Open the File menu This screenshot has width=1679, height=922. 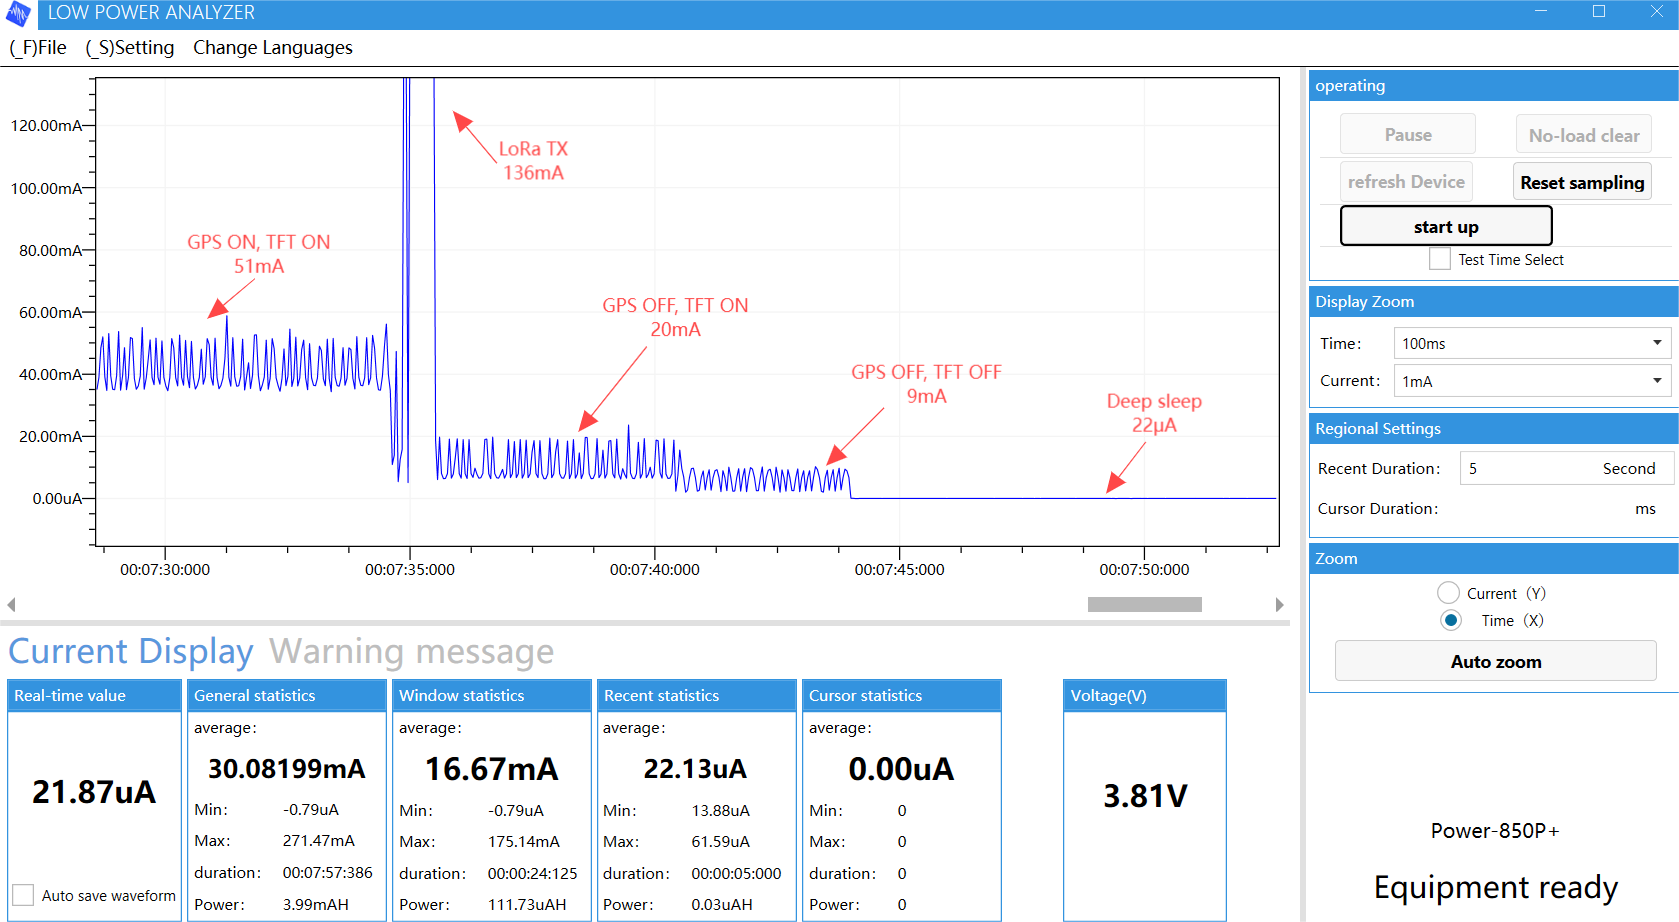click(38, 48)
